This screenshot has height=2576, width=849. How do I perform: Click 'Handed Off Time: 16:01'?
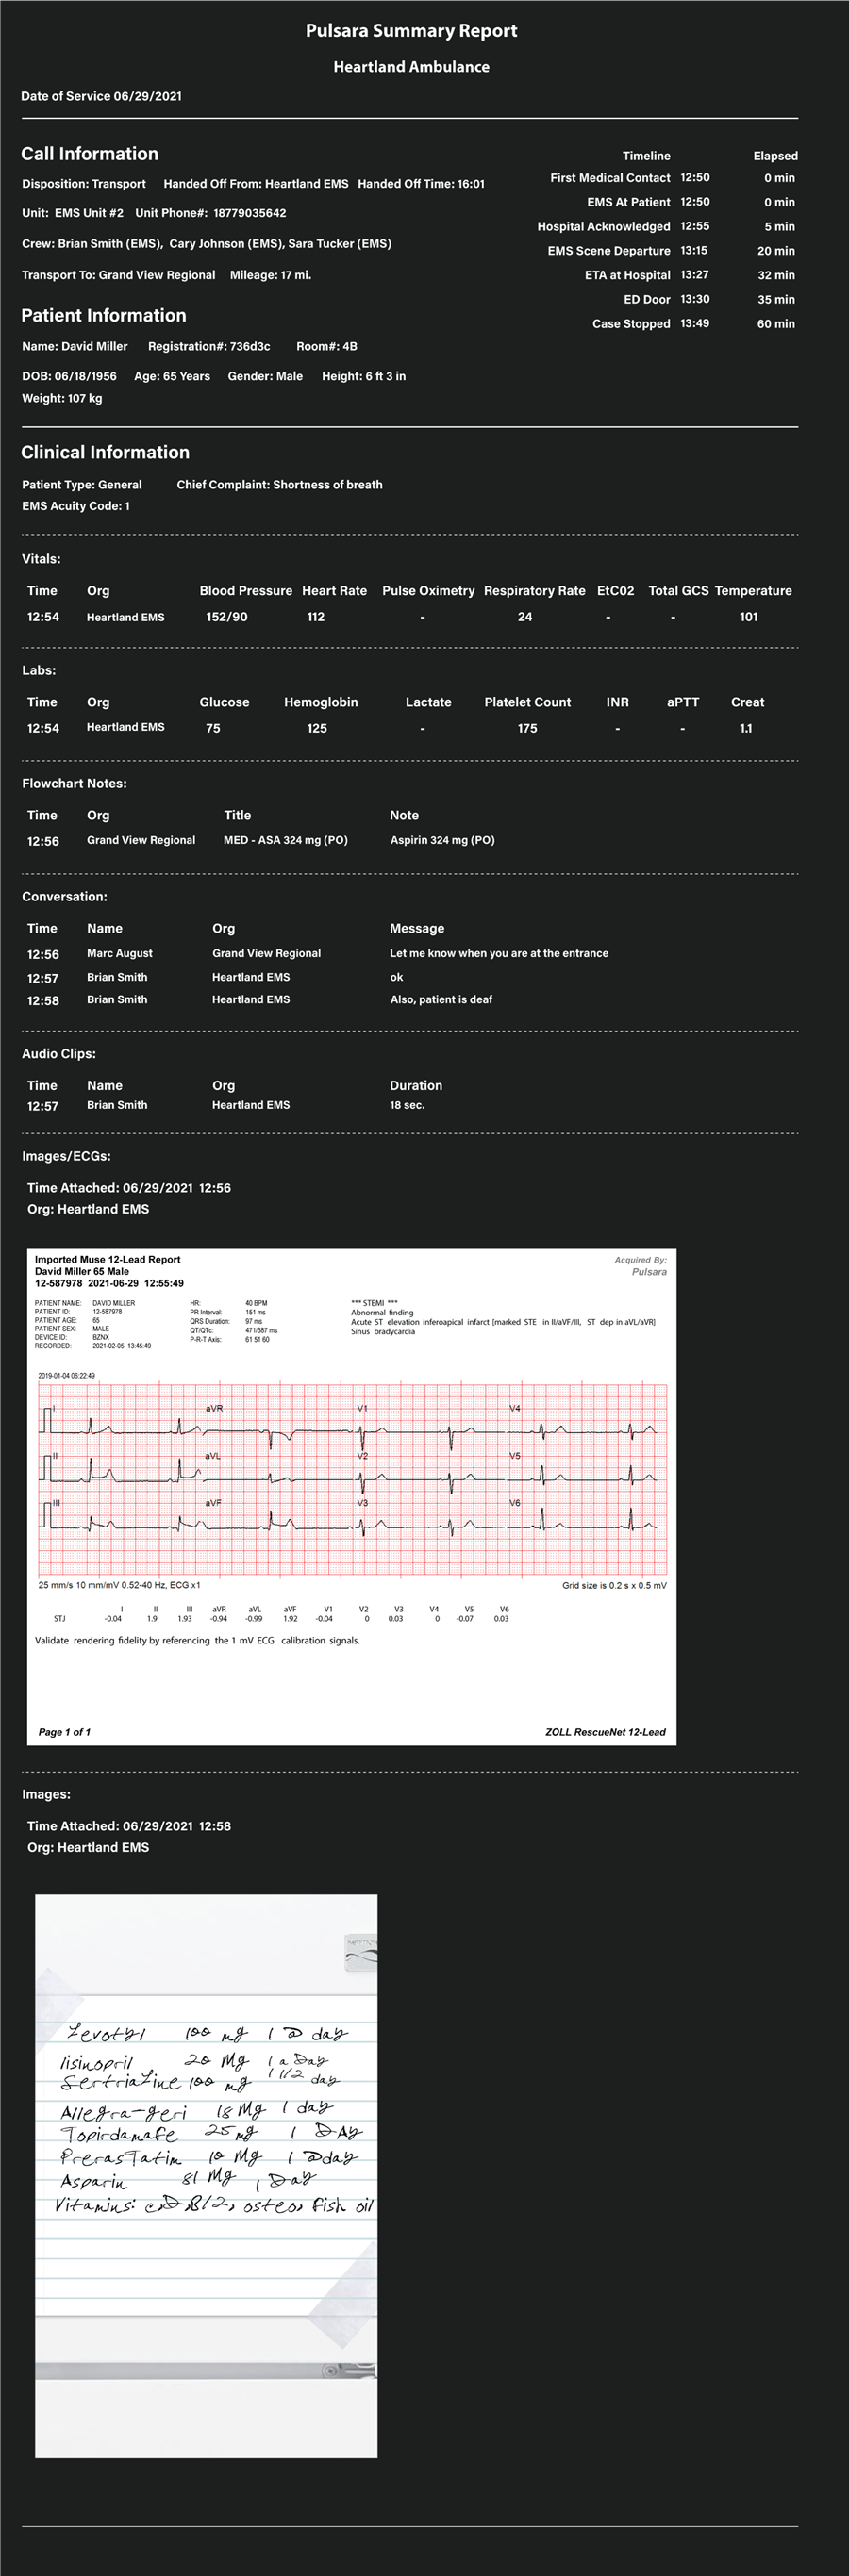421,184
